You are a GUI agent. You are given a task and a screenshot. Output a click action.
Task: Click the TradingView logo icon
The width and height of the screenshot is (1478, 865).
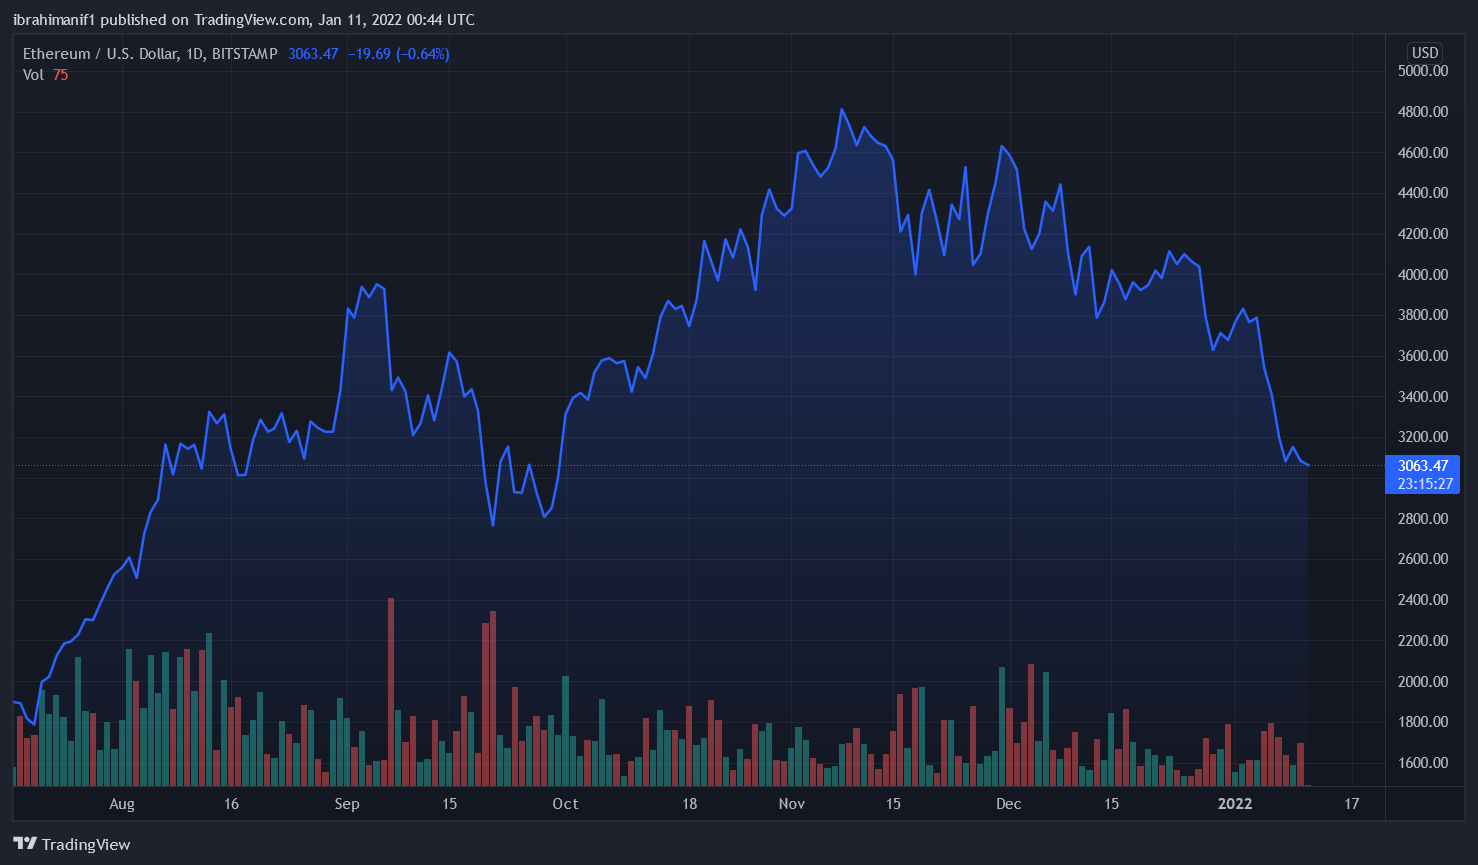(25, 844)
